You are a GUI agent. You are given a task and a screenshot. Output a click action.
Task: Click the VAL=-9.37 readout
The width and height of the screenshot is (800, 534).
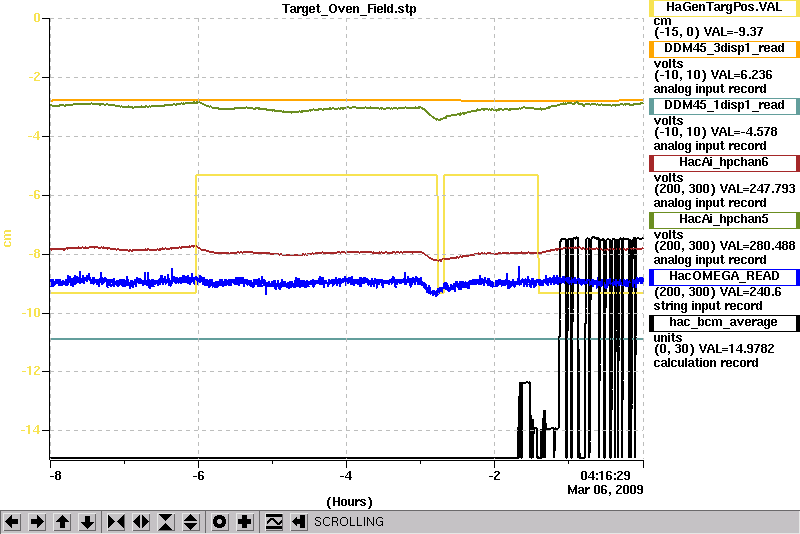click(733, 32)
